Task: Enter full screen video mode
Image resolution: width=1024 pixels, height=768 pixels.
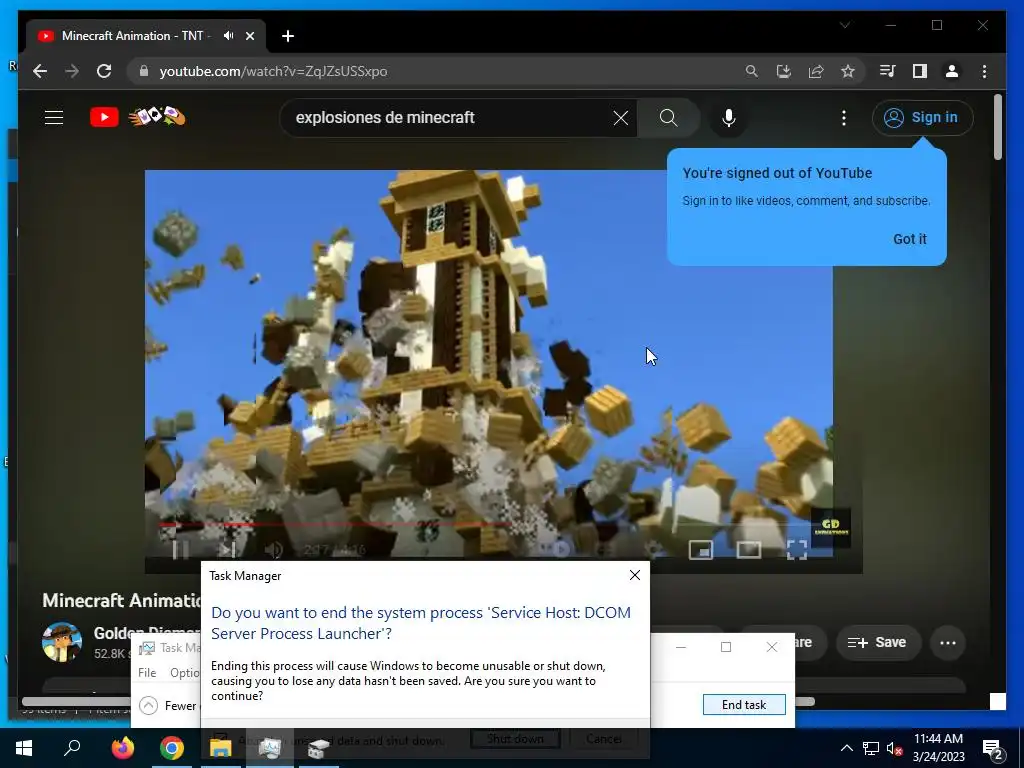Action: click(x=797, y=550)
